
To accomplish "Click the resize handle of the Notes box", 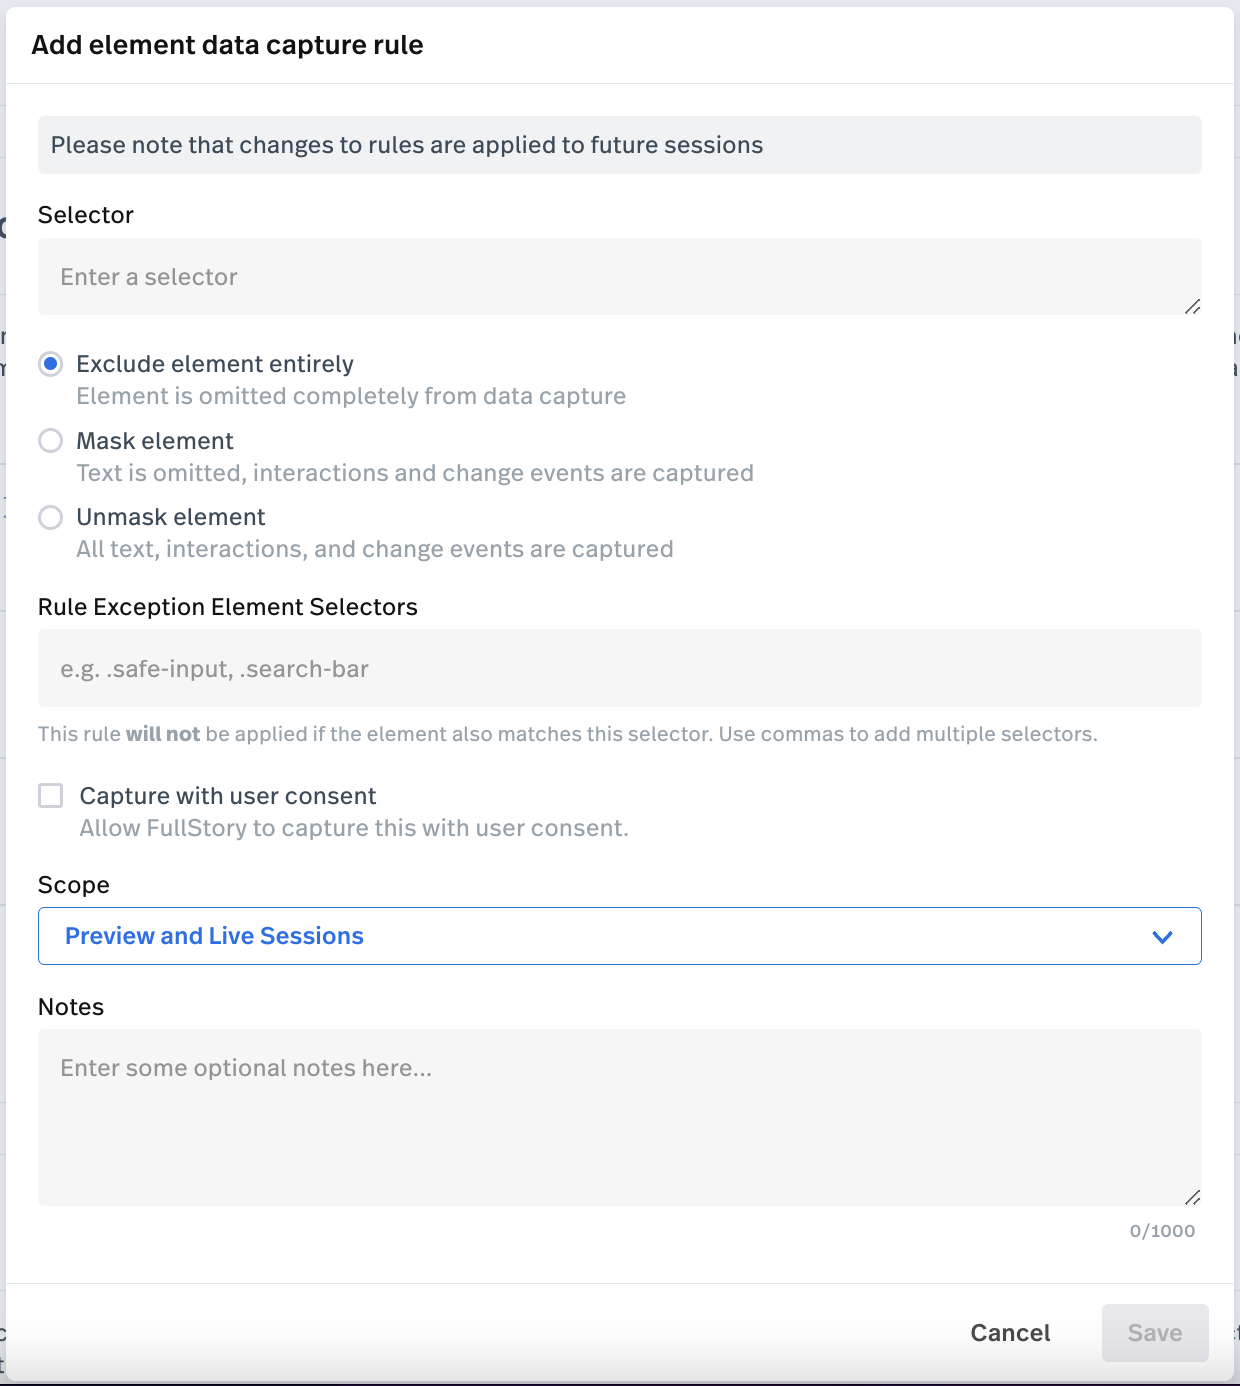I will tap(1192, 1197).
